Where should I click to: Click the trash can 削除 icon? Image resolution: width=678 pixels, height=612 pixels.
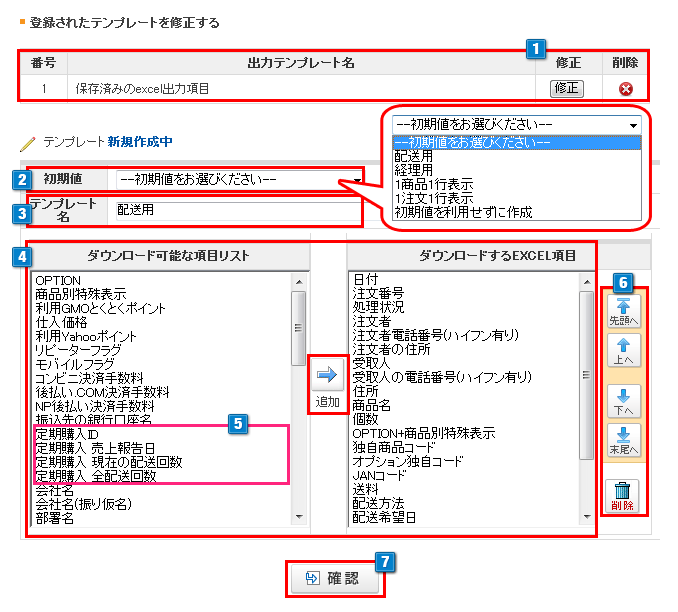click(624, 494)
